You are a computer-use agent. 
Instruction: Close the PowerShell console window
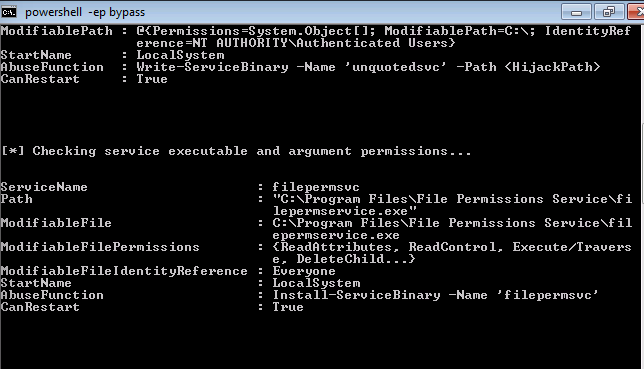(636, 12)
